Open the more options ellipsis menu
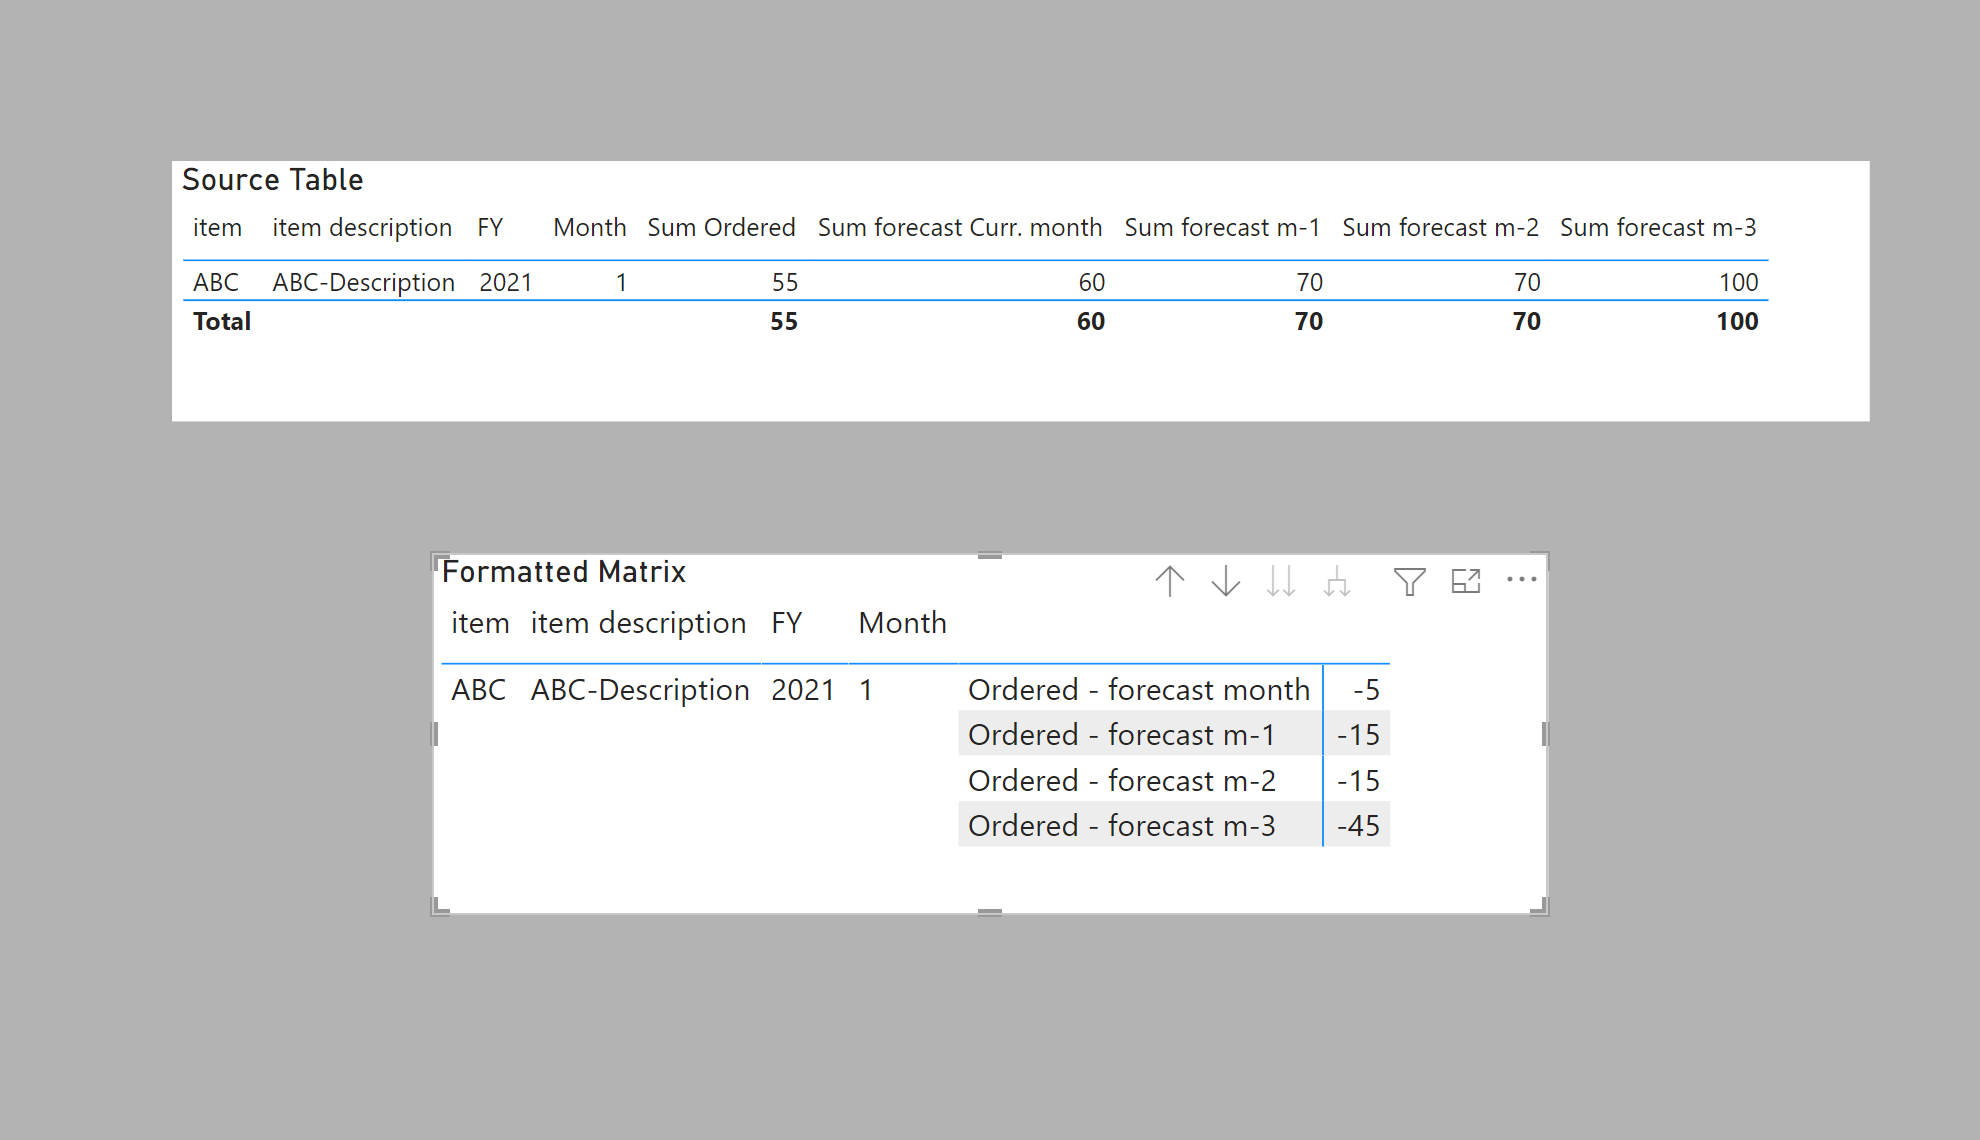This screenshot has height=1140, width=1980. pos(1521,580)
